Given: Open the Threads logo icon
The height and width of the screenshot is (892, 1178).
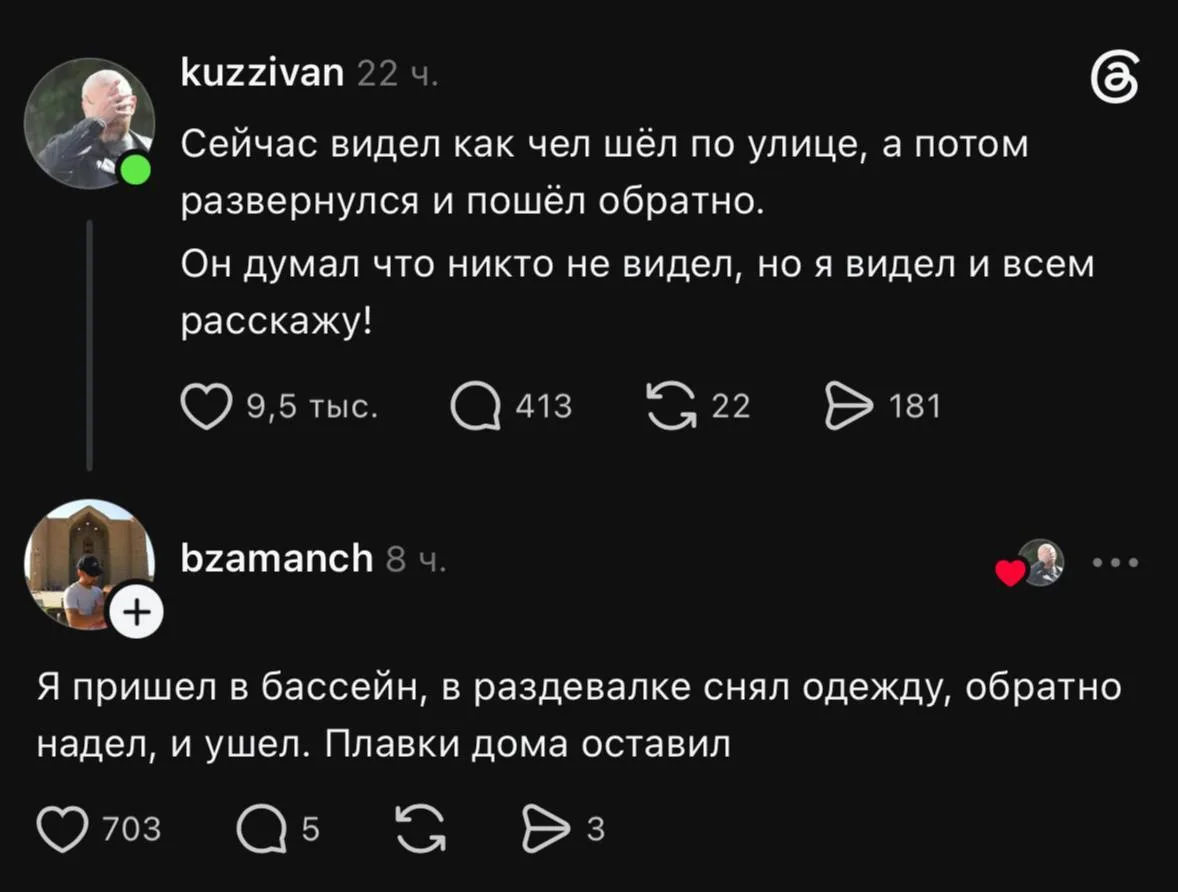Looking at the screenshot, I should click(x=1115, y=77).
